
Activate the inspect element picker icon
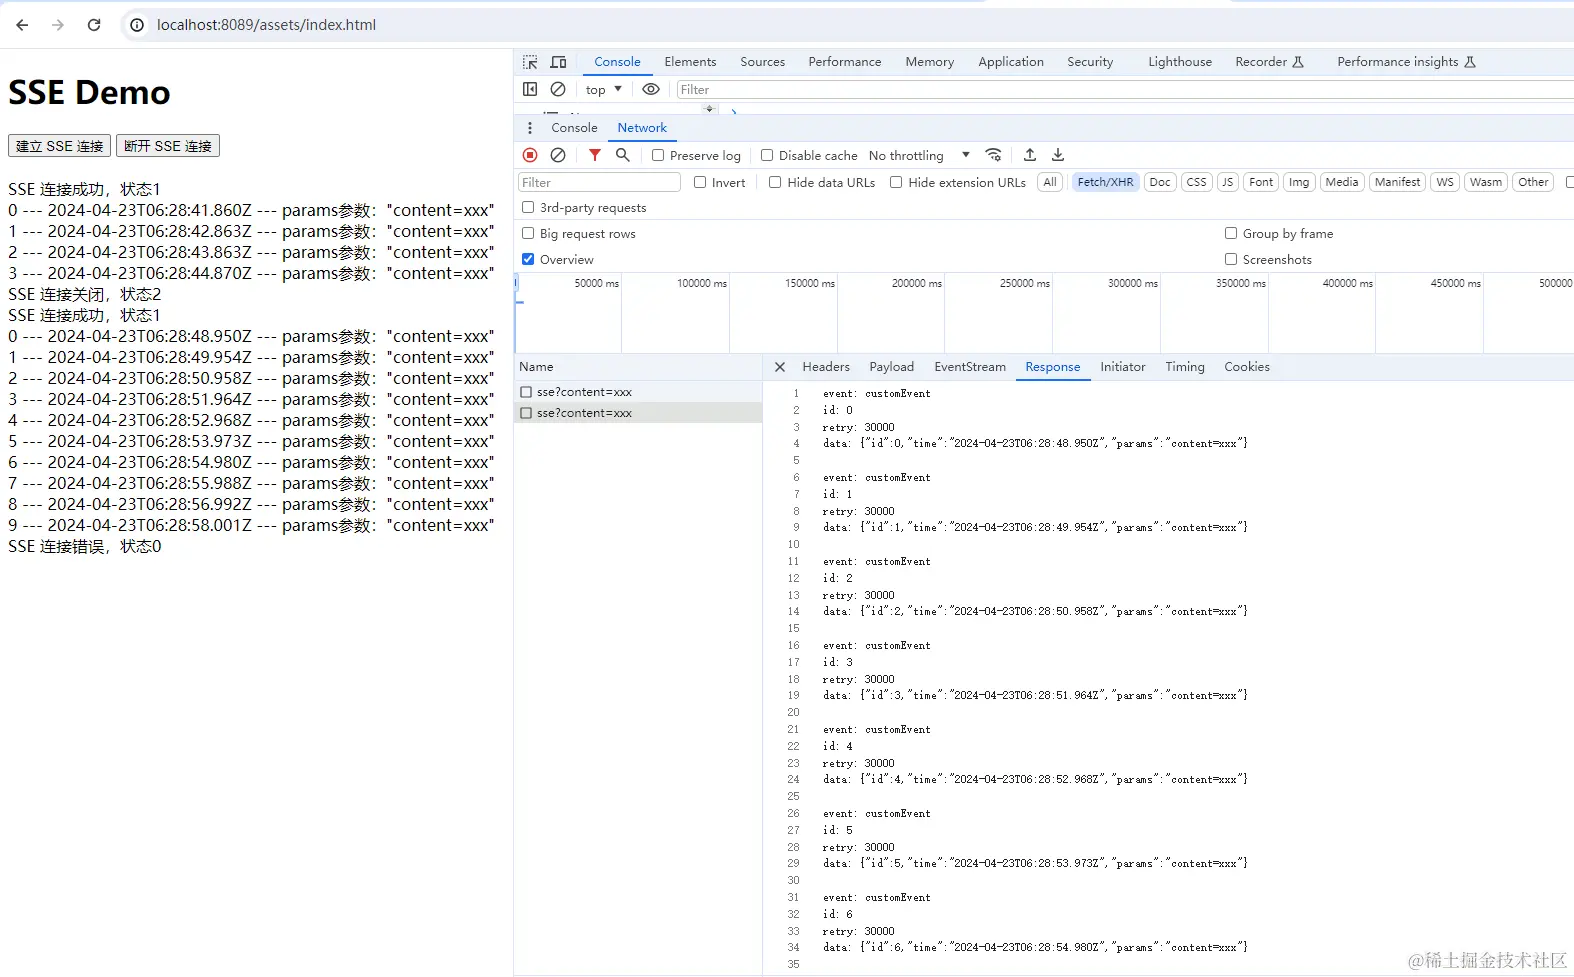click(530, 62)
